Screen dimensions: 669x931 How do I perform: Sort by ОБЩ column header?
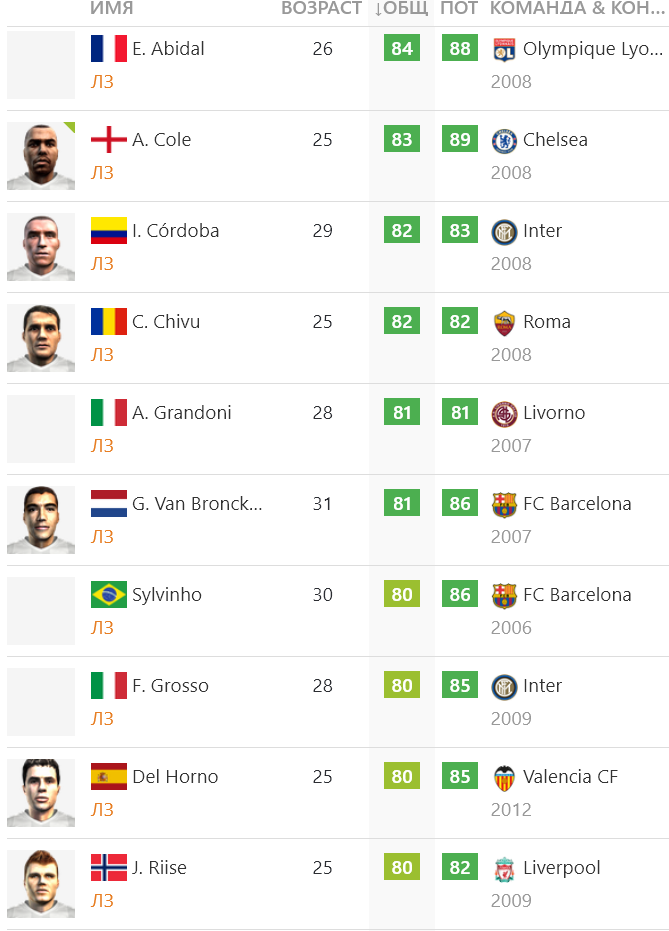(x=401, y=8)
